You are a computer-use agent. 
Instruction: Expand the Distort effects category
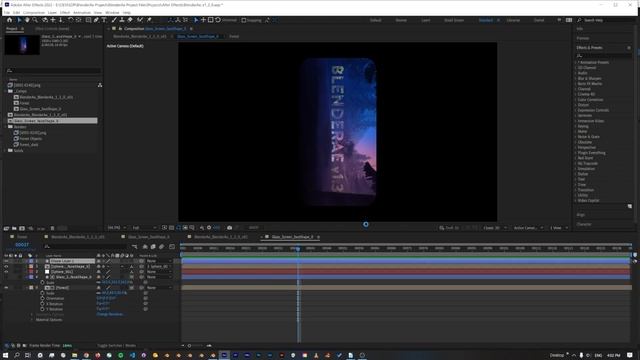pyautogui.click(x=576, y=105)
